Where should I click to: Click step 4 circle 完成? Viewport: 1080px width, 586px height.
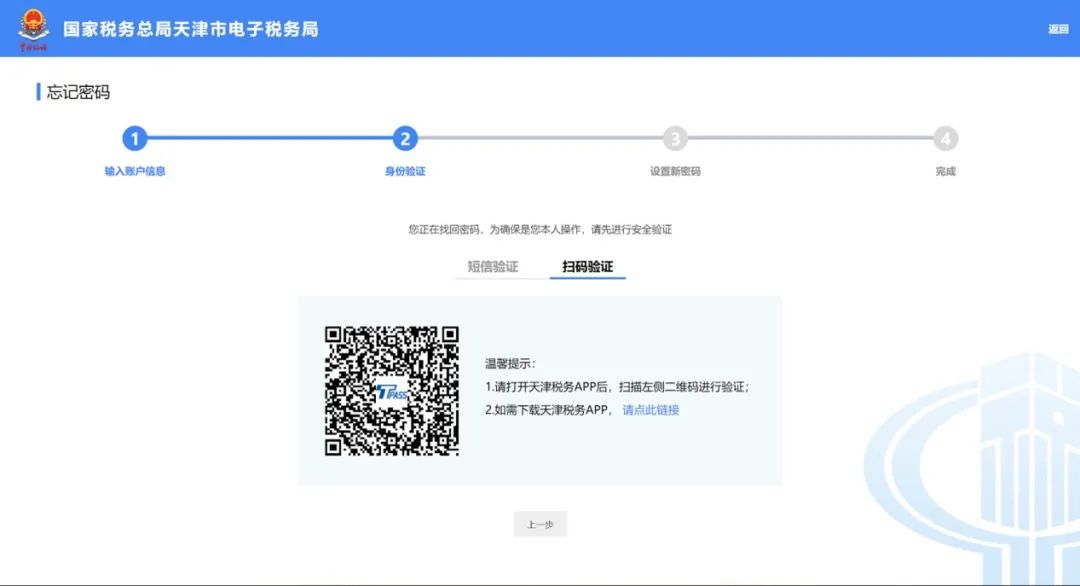(x=946, y=138)
